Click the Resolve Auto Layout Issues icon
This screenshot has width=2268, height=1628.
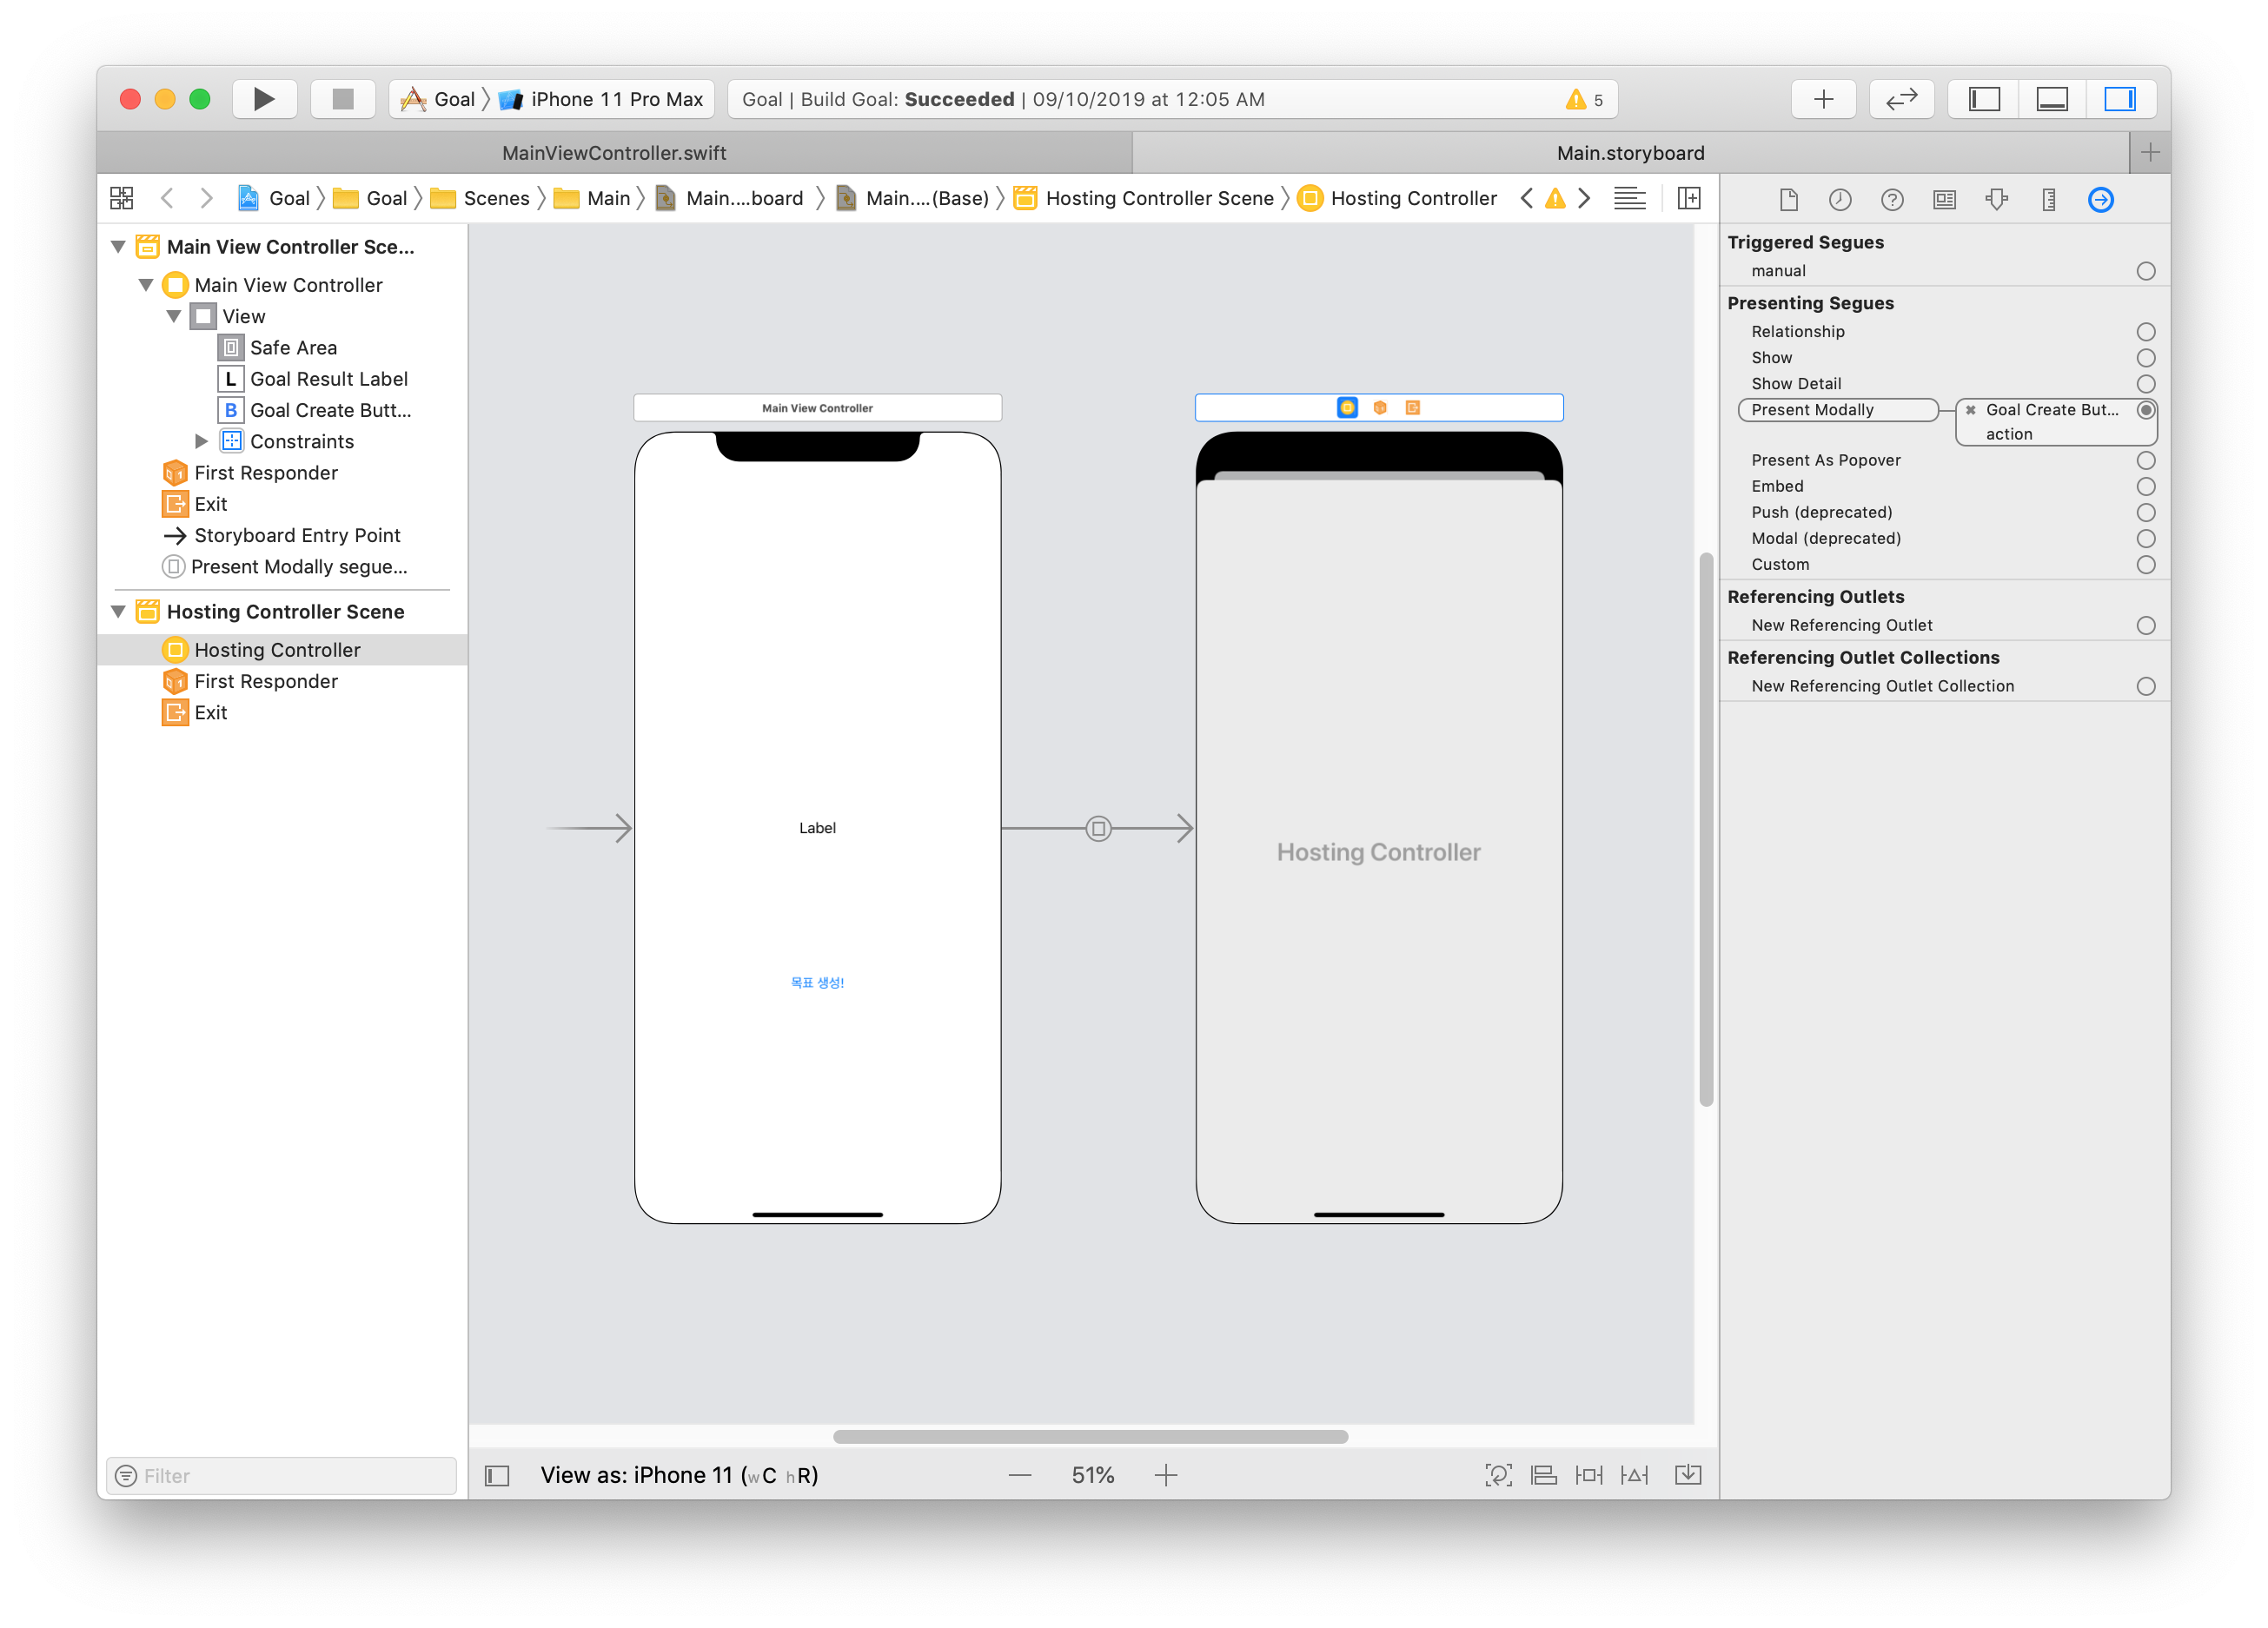tap(1634, 1476)
